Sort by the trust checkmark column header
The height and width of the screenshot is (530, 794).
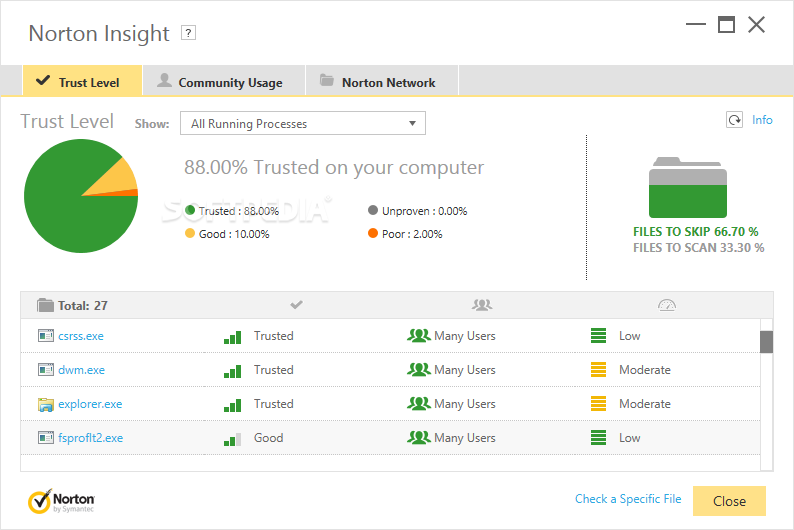297,305
